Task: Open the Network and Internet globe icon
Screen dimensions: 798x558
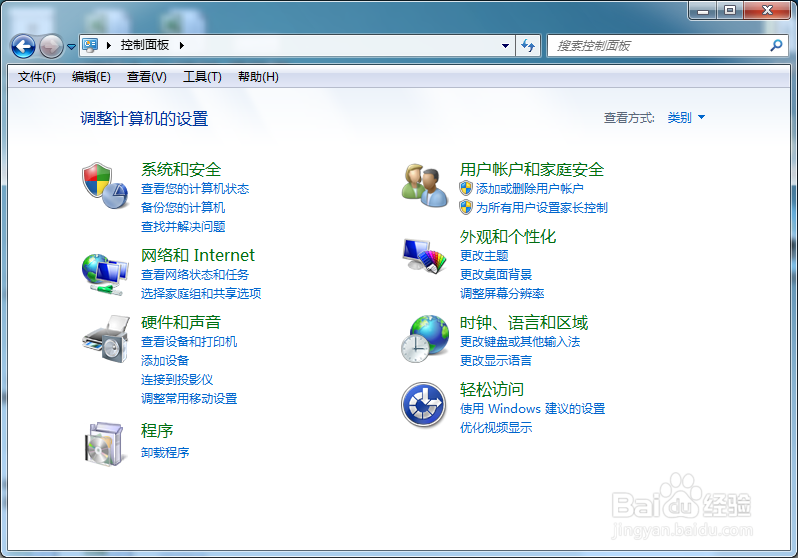Action: [x=105, y=274]
